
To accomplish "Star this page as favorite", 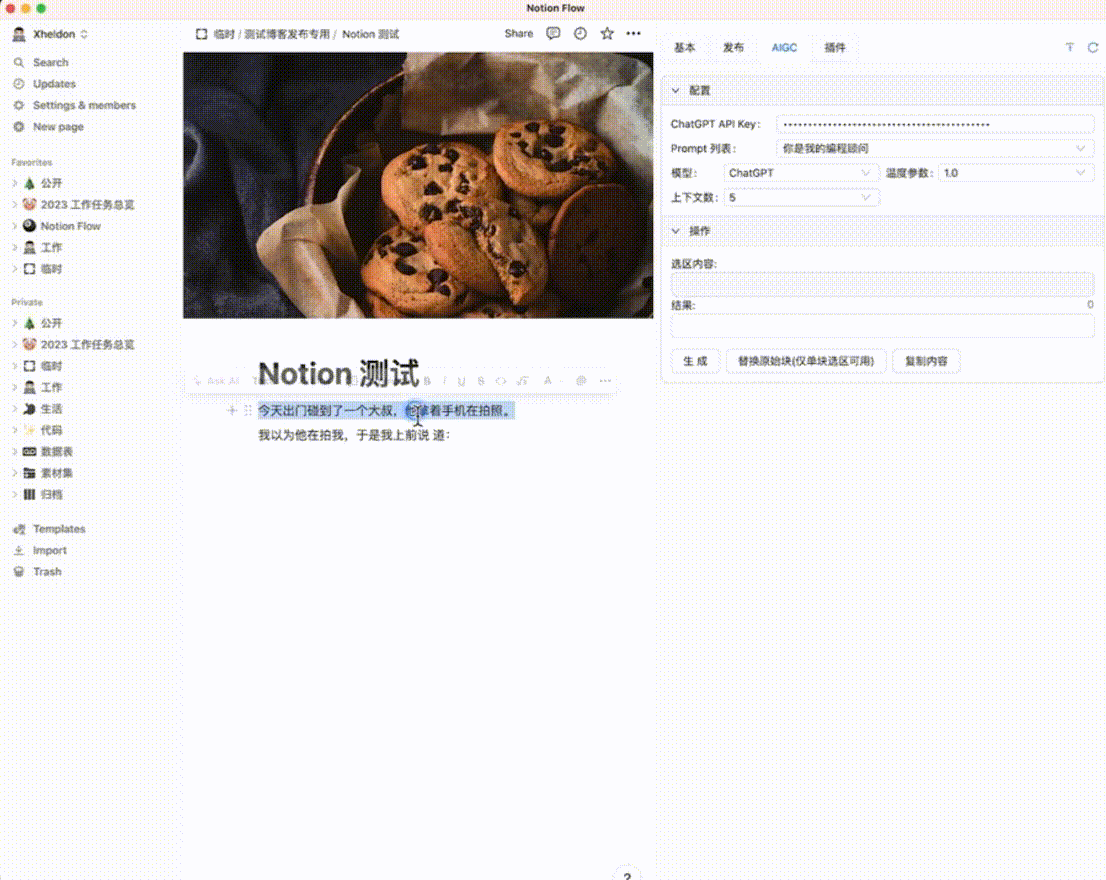I will [x=607, y=33].
